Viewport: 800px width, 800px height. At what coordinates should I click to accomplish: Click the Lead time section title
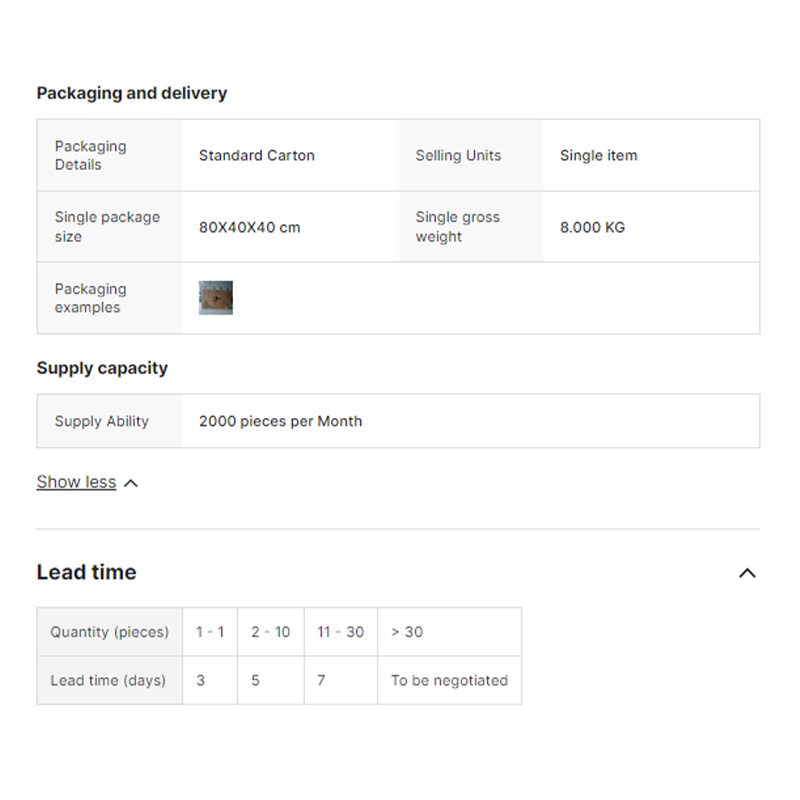(x=87, y=572)
